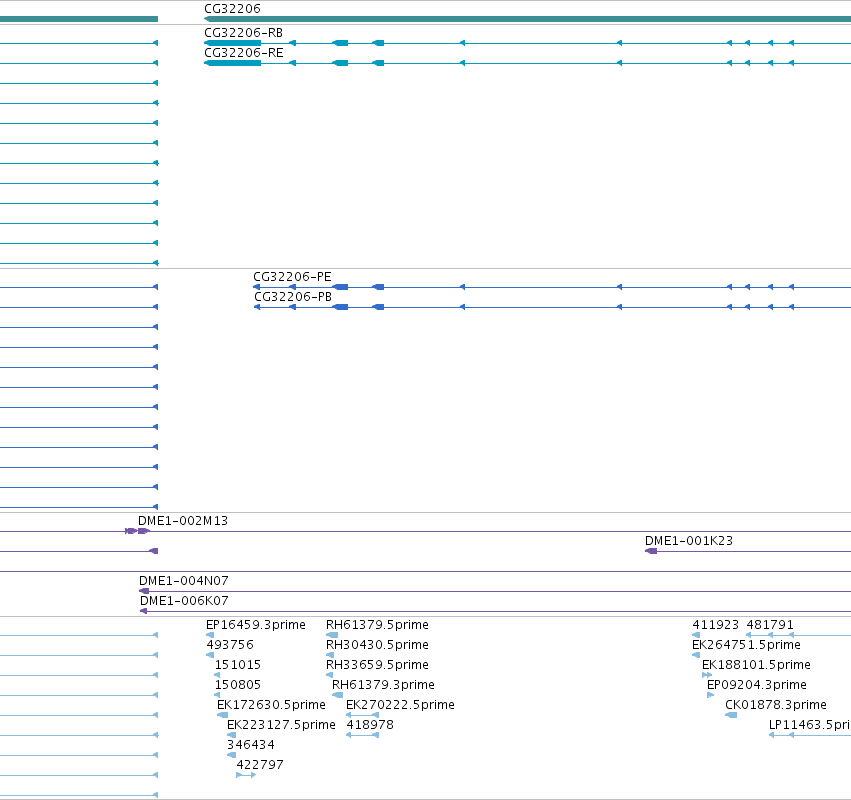Image resolution: width=851 pixels, height=800 pixels.
Task: Select the RH61379.3prime EST label
Action: tap(383, 685)
